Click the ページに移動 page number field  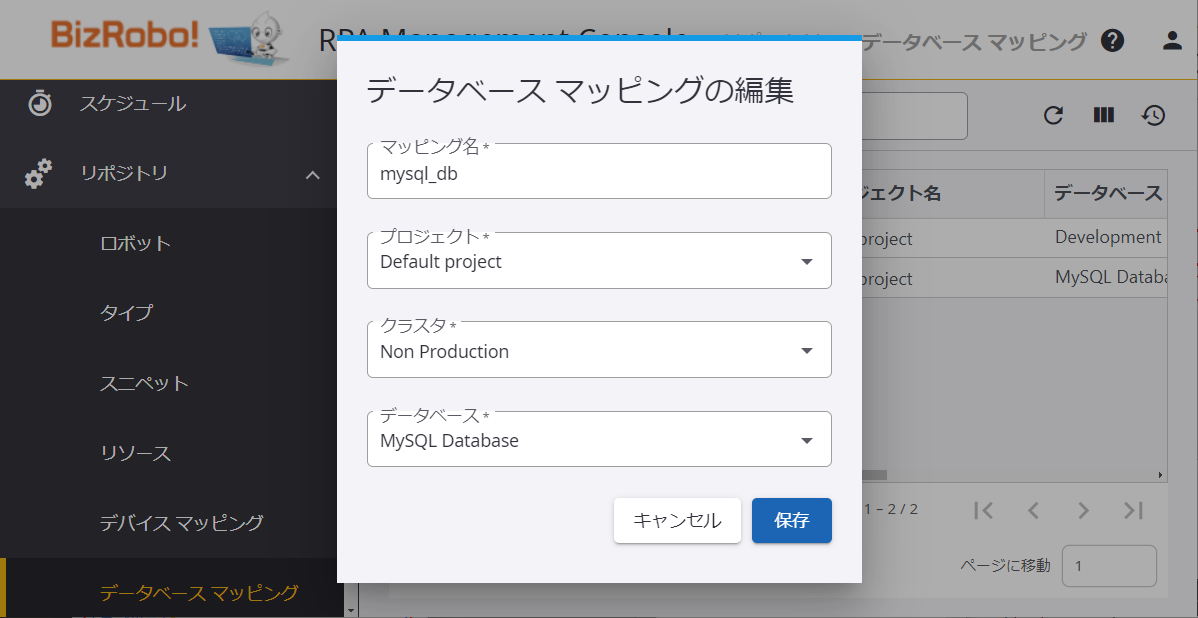coord(1109,566)
